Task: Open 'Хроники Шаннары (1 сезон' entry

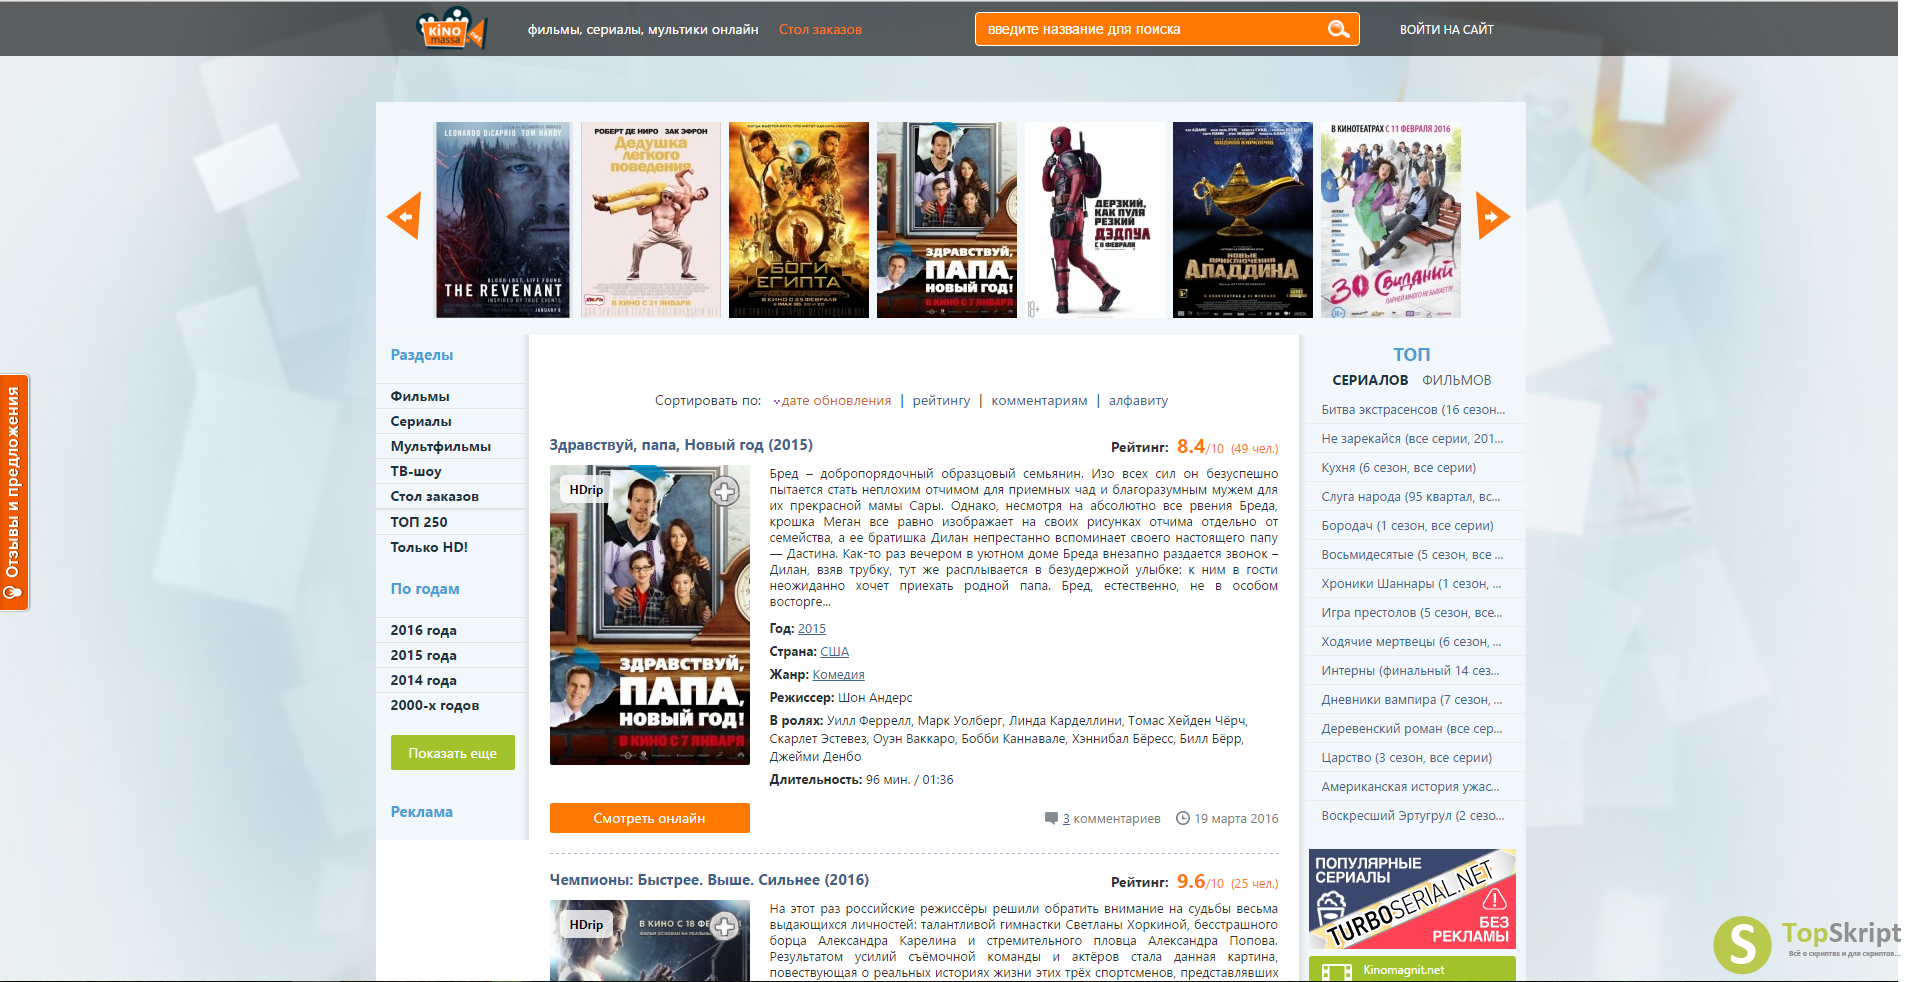Action: coord(1411,583)
